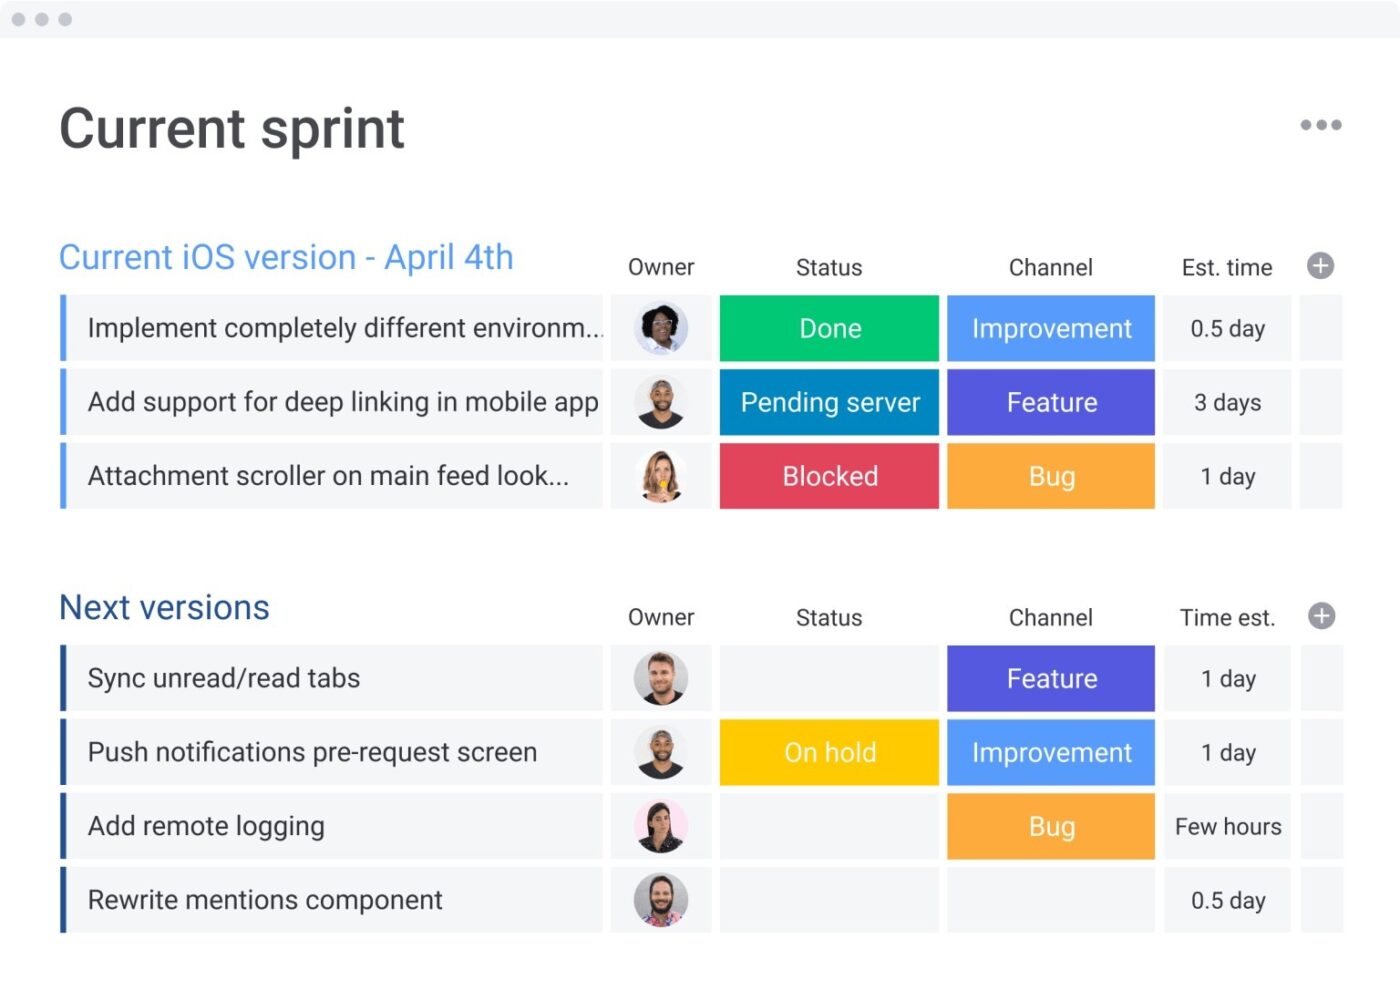Click the avatar on Rewrite mentions component row
Viewport: 1400px width, 991px height.
pyautogui.click(x=660, y=899)
